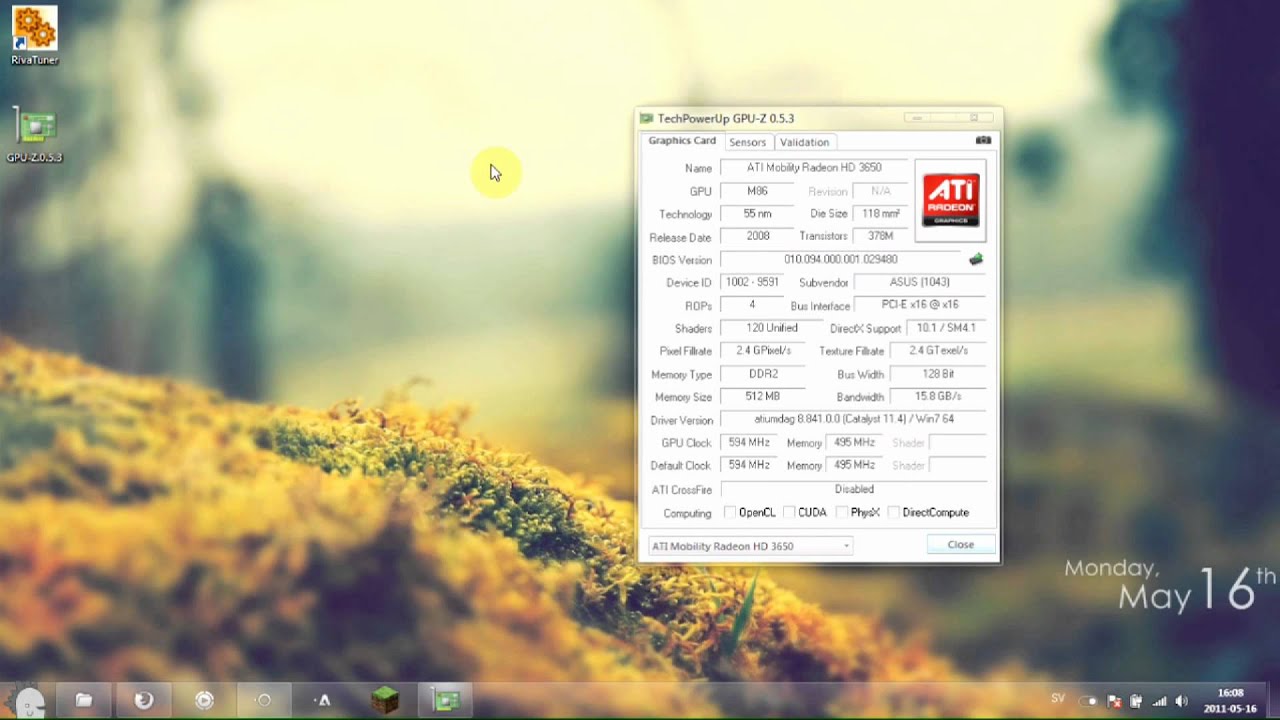Select the Technology value 55 nm

click(757, 214)
